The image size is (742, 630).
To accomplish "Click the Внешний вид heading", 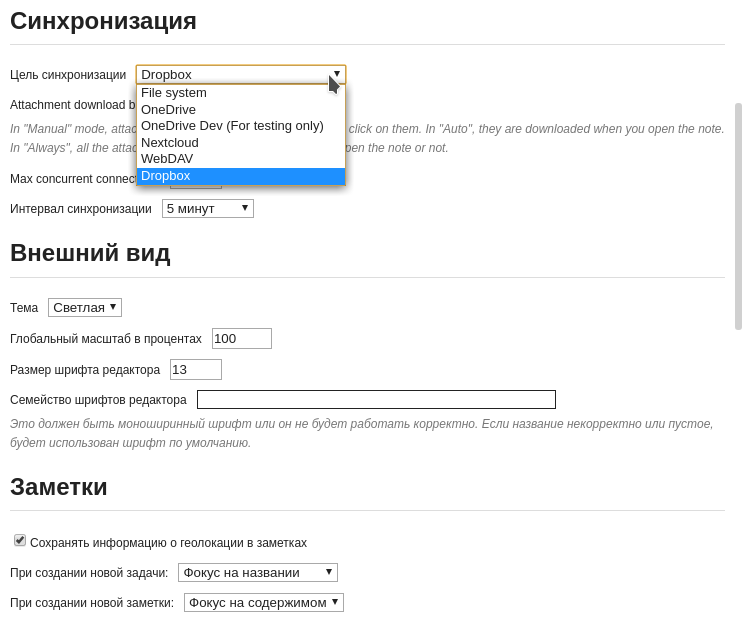I will pyautogui.click(x=90, y=253).
